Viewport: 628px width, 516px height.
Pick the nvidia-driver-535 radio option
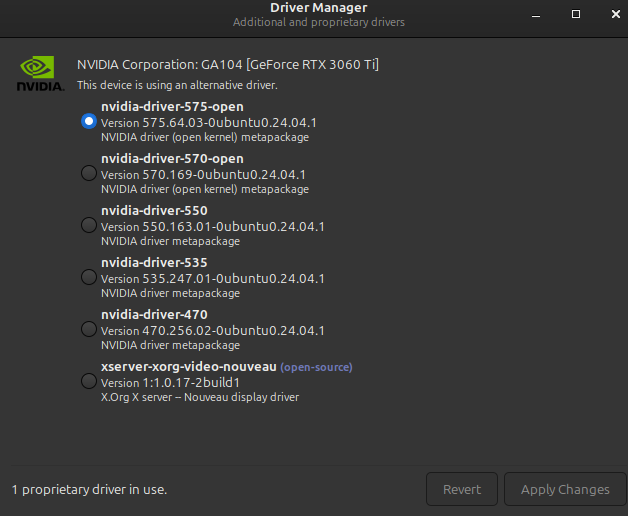[x=89, y=277]
